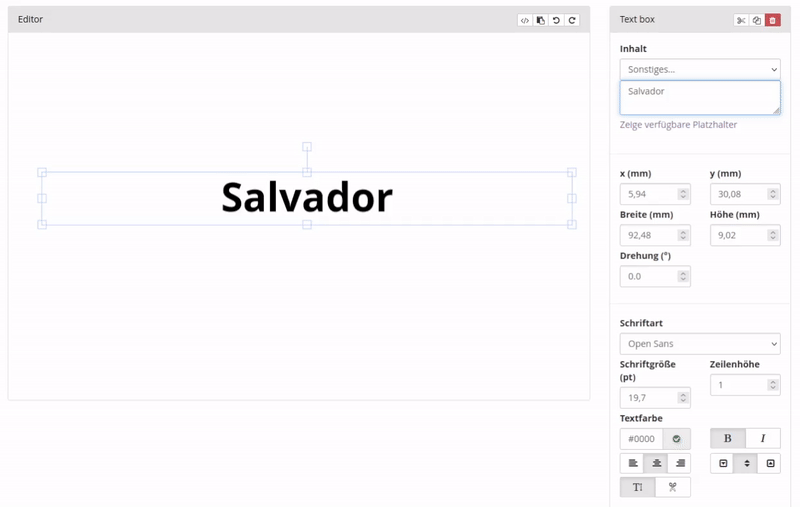Image resolution: width=800 pixels, height=507 pixels.
Task: Undo the last change in the Editor
Action: click(556, 20)
